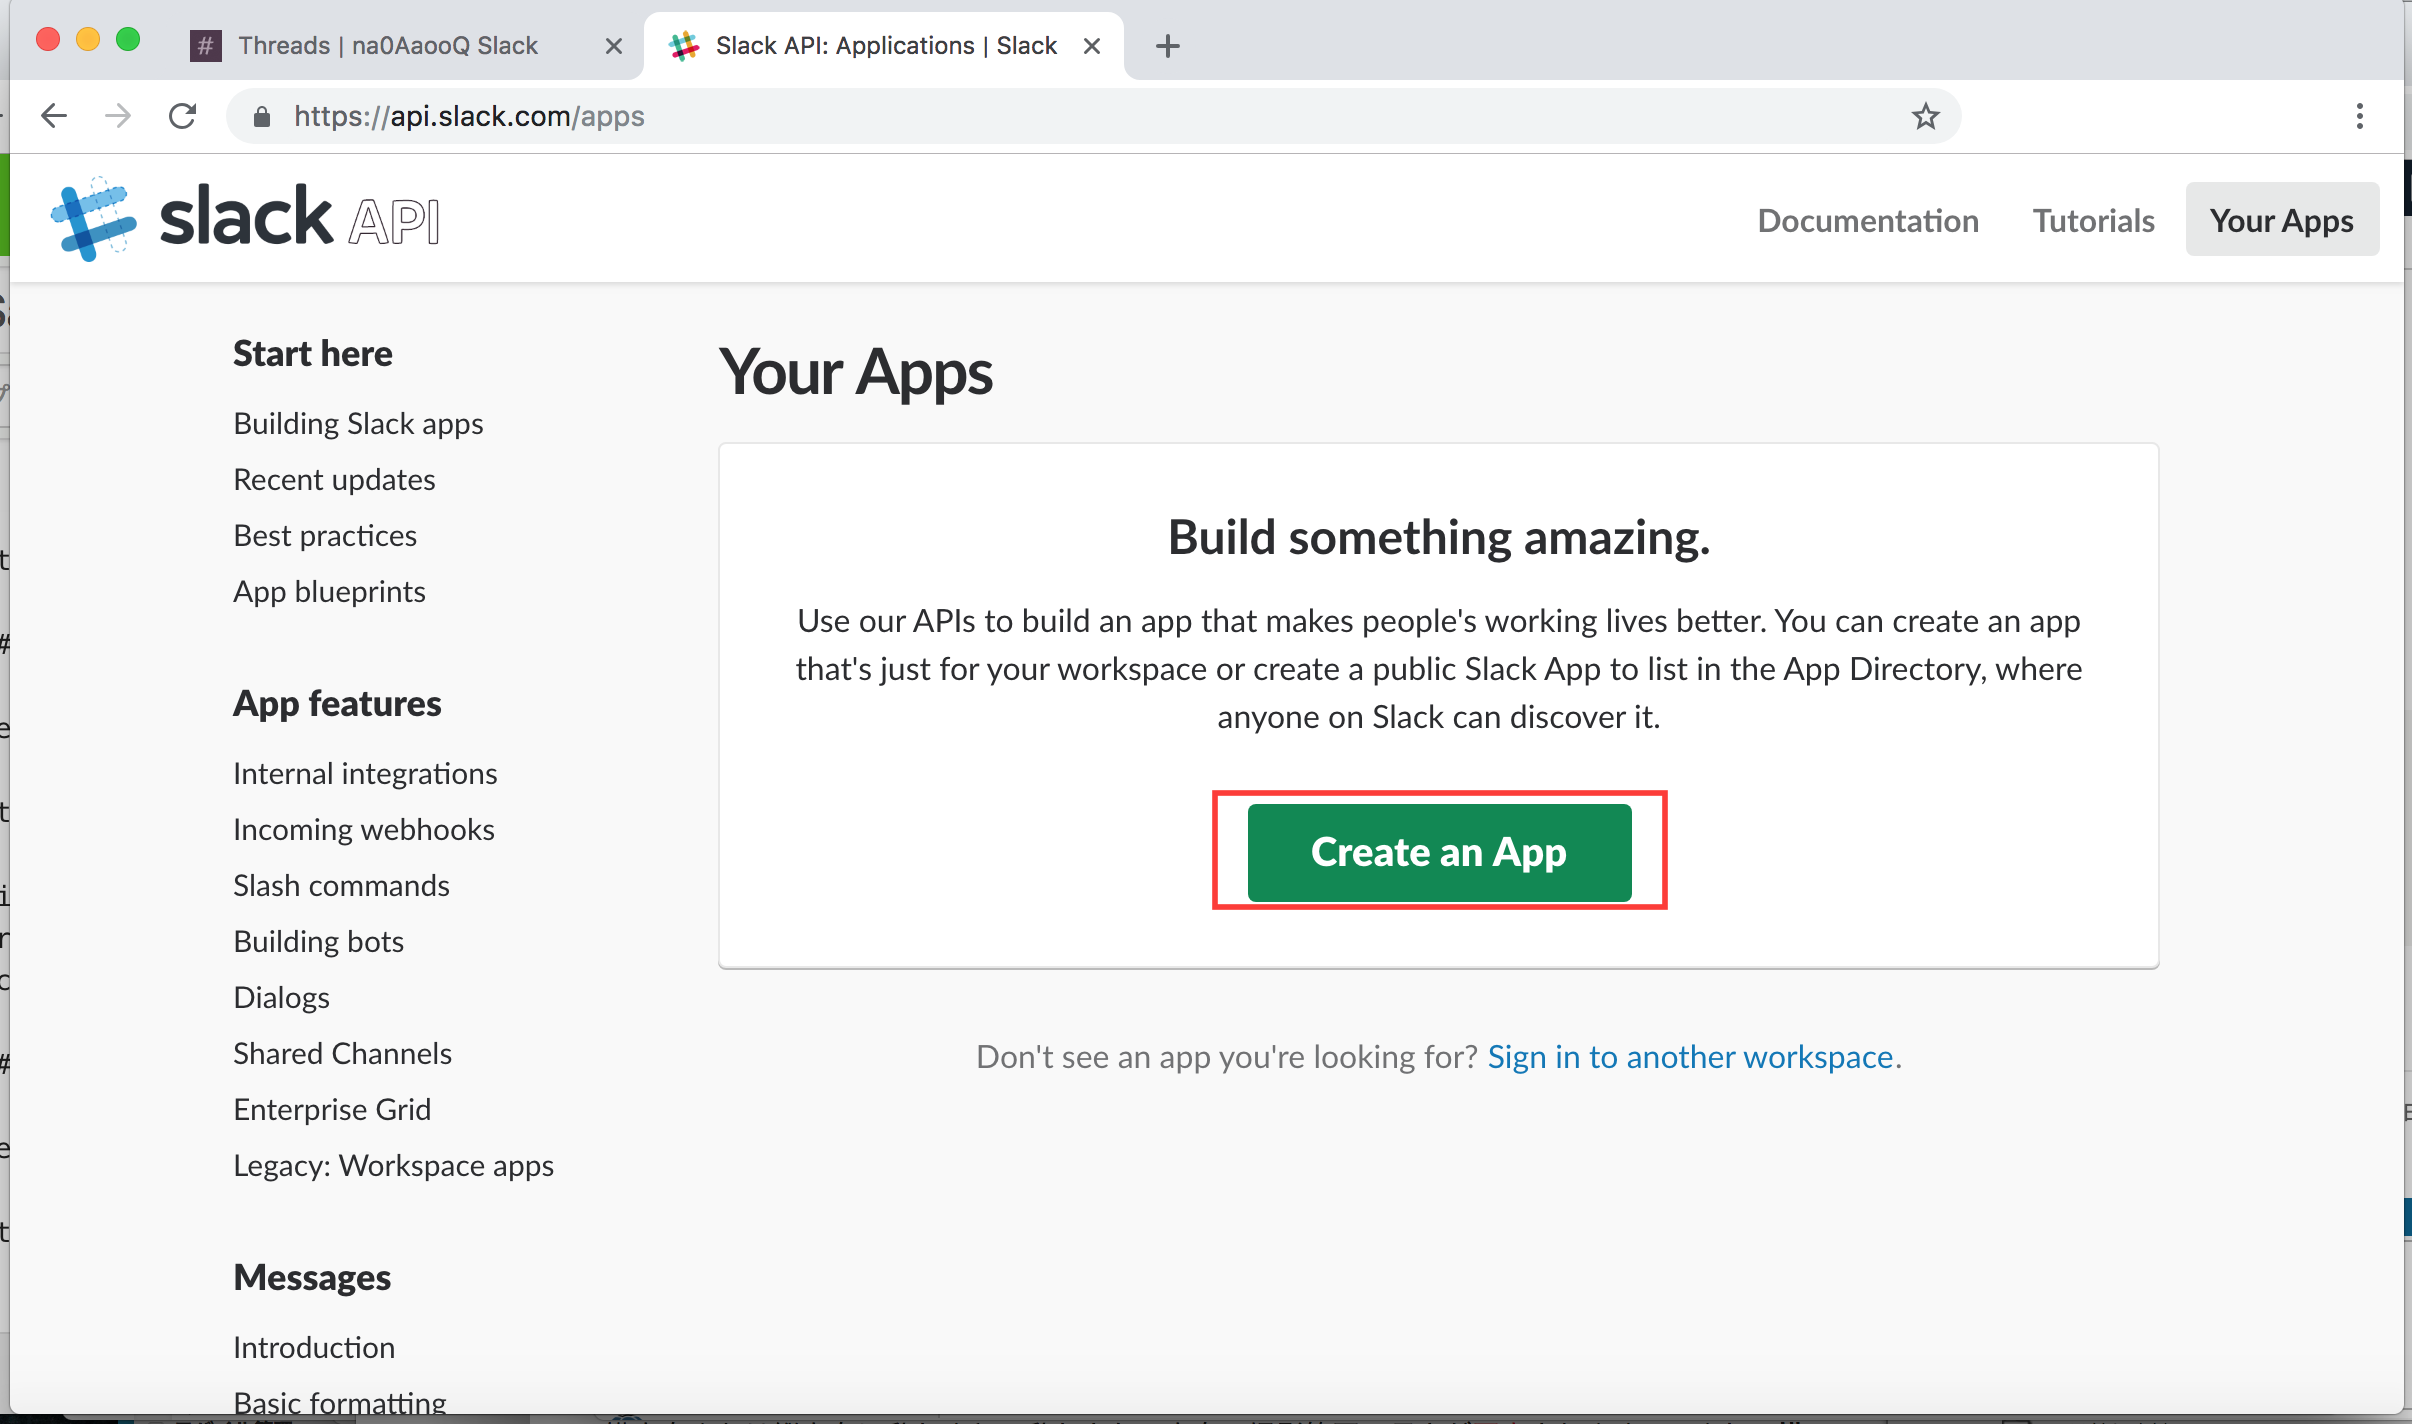Open the Introduction link under Messages
This screenshot has height=1424, width=2412.
pyautogui.click(x=314, y=1348)
